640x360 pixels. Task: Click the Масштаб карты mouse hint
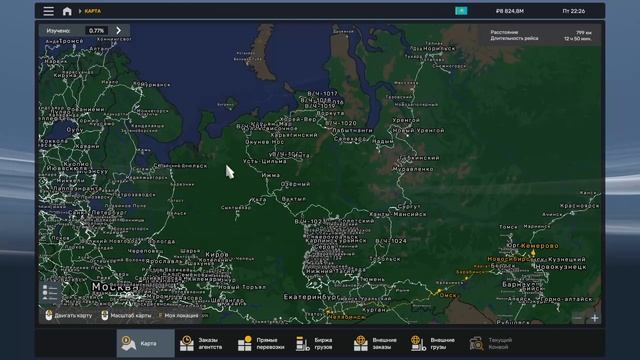126,316
